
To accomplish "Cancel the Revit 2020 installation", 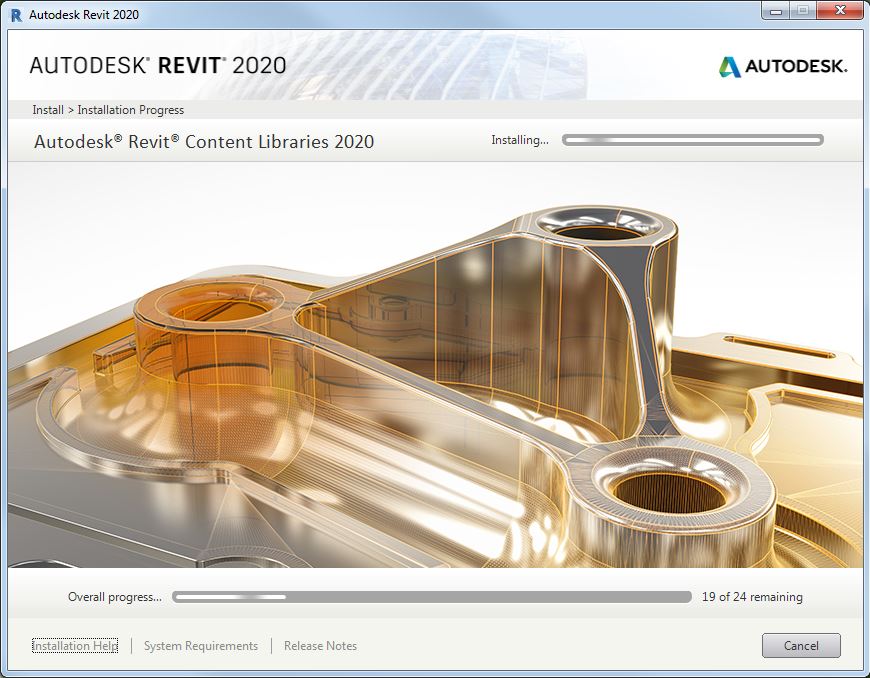I will coord(801,645).
